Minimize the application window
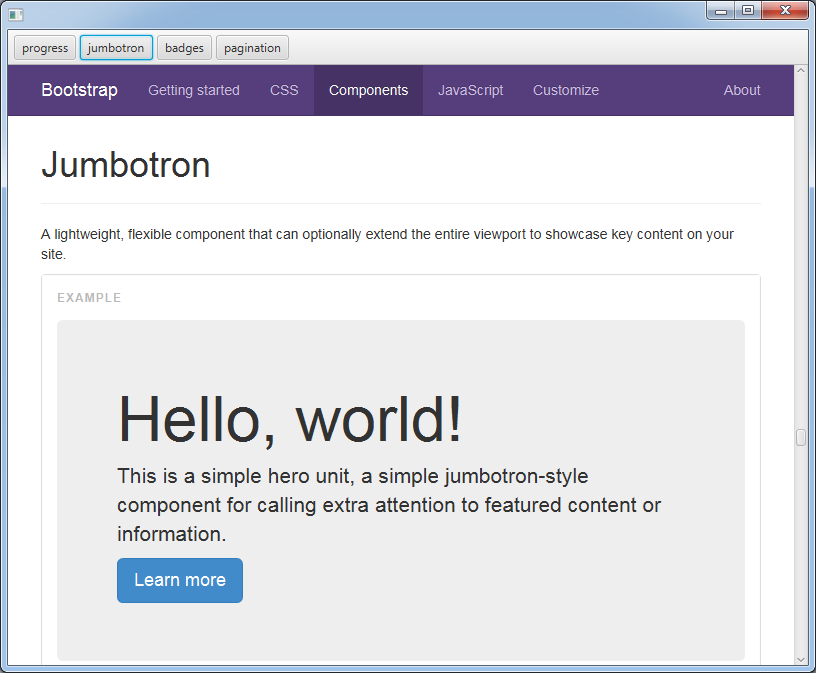 (x=720, y=10)
